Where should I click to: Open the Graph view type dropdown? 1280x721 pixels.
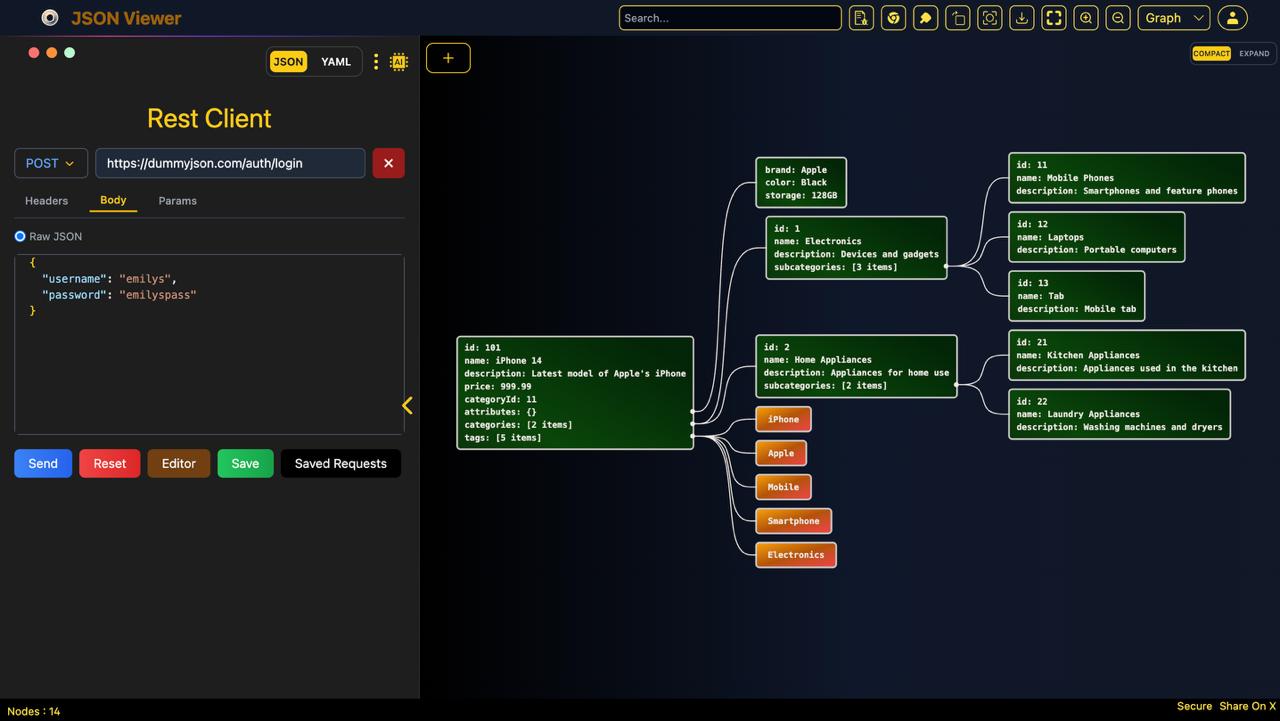pyautogui.click(x=1173, y=18)
